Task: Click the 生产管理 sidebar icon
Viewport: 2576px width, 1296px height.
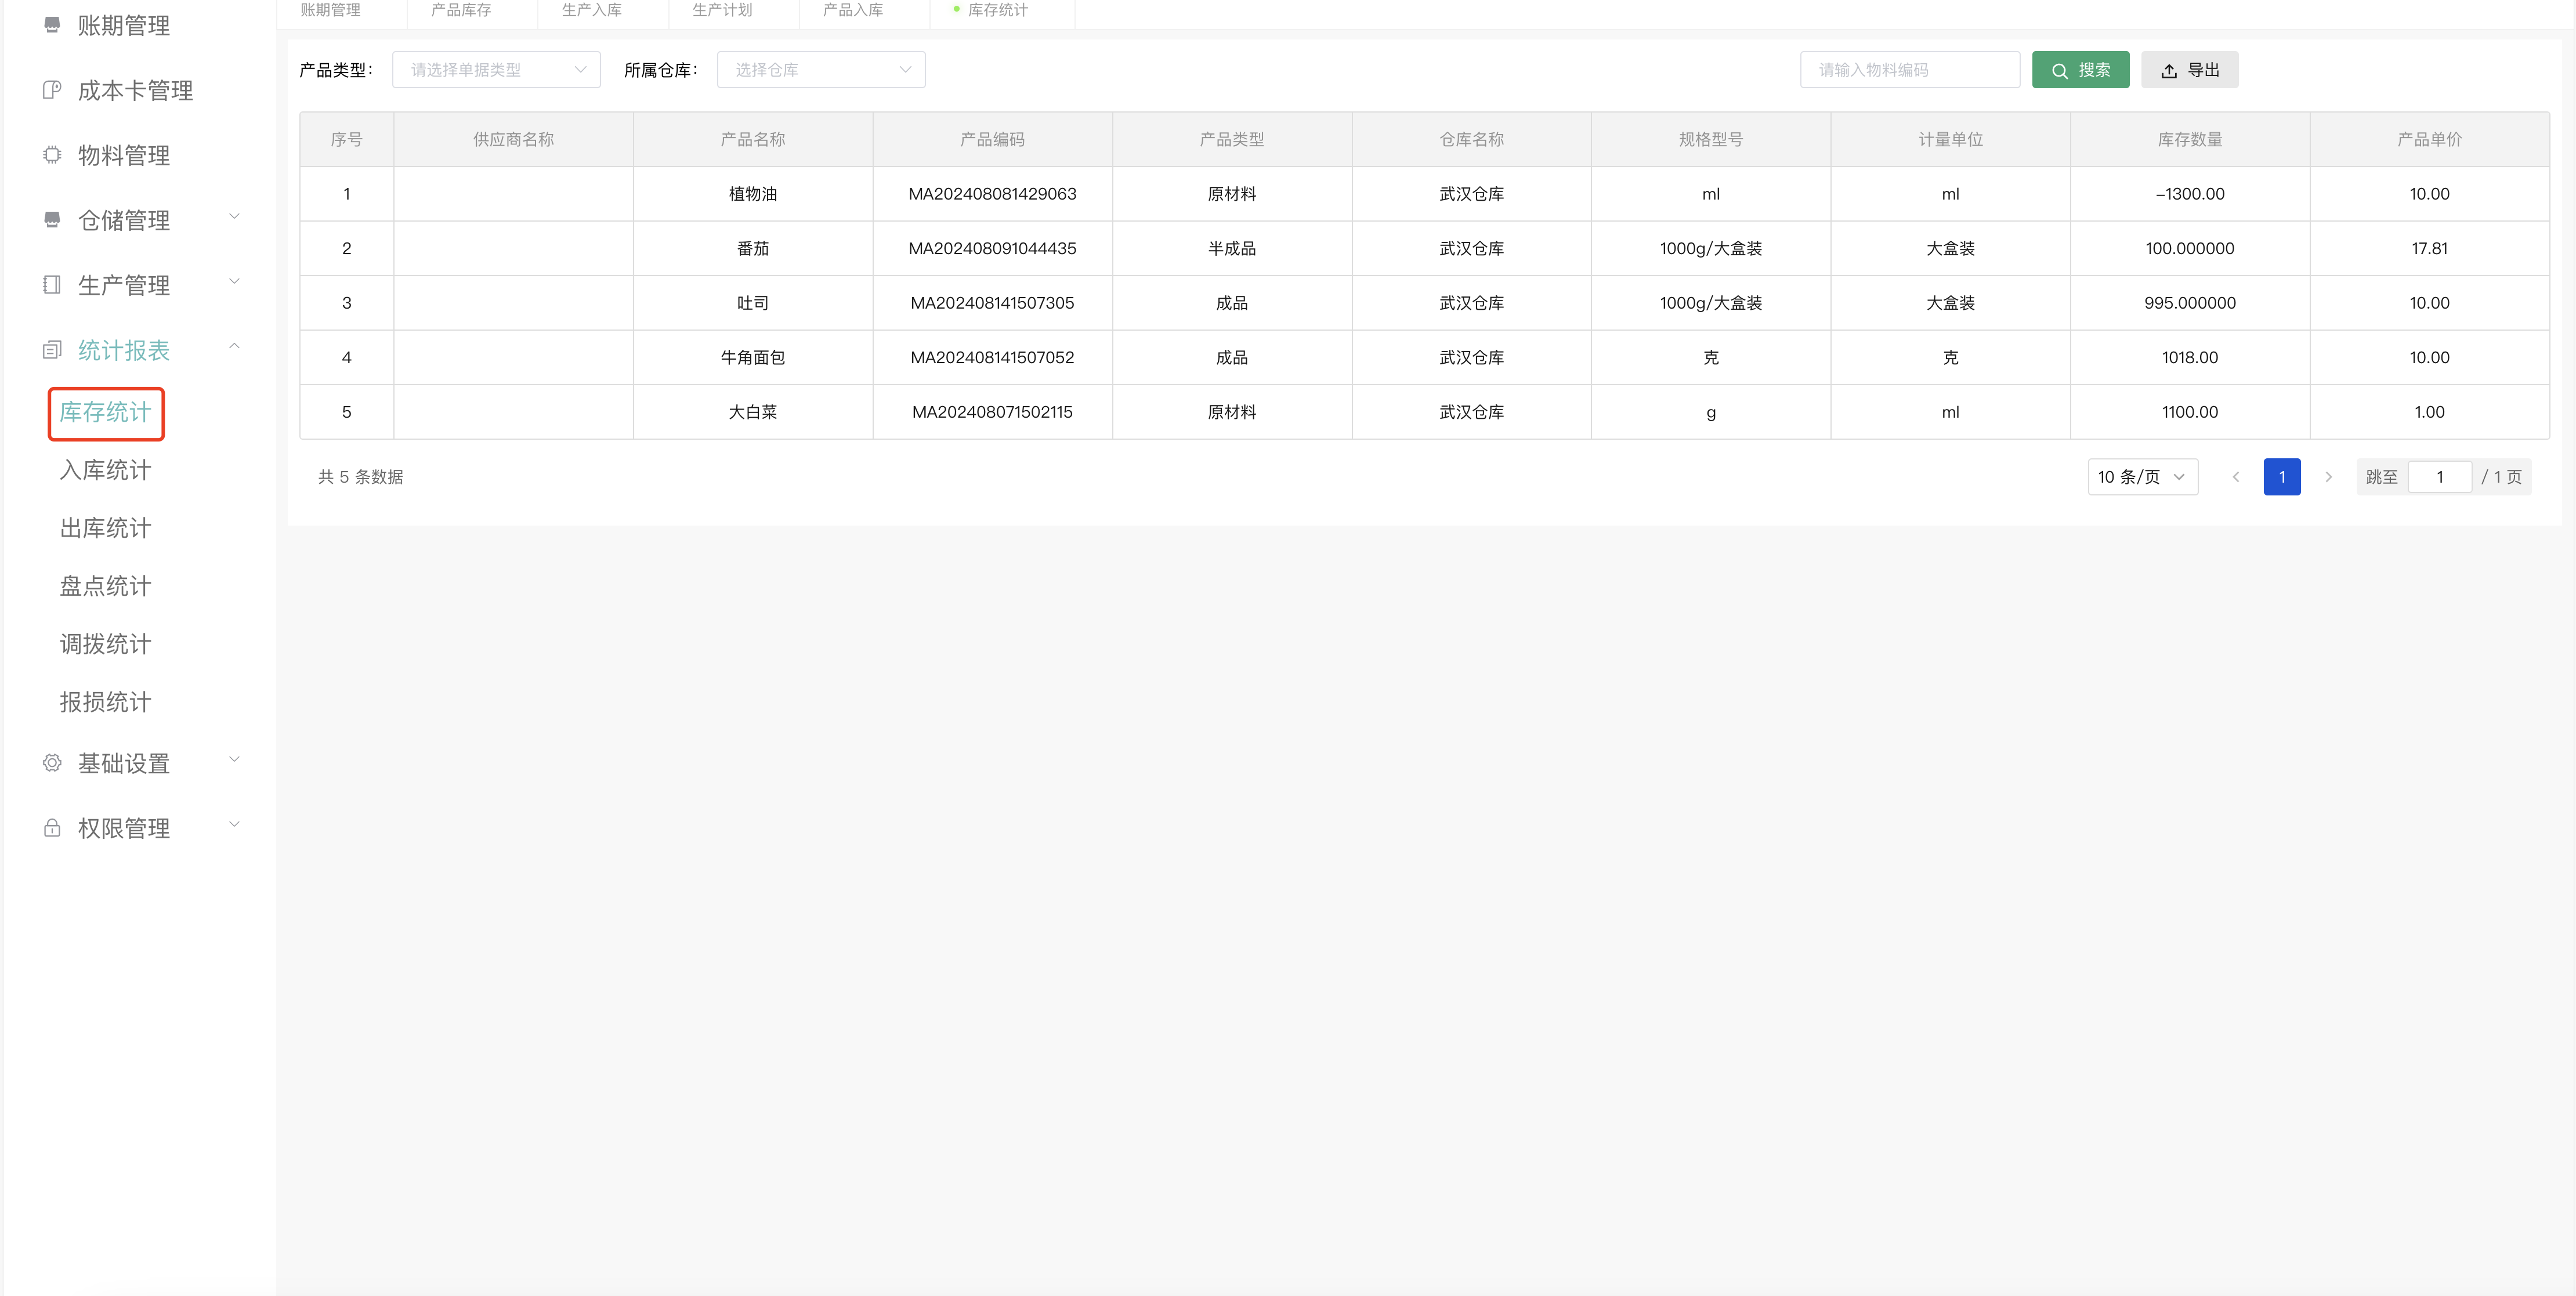Action: (x=52, y=285)
